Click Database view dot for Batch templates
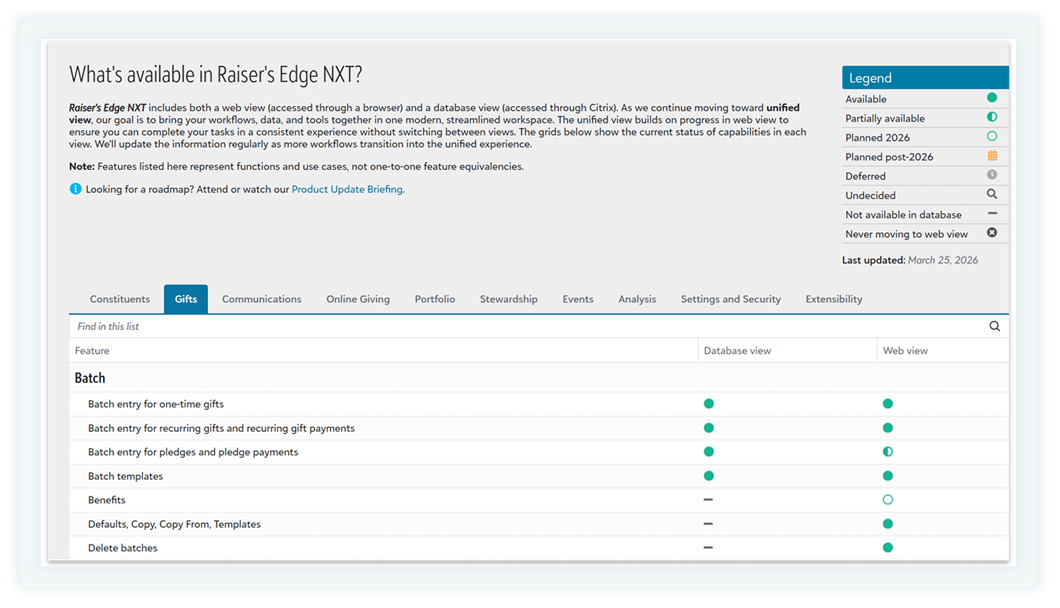The height and width of the screenshot is (608, 1060). [708, 475]
